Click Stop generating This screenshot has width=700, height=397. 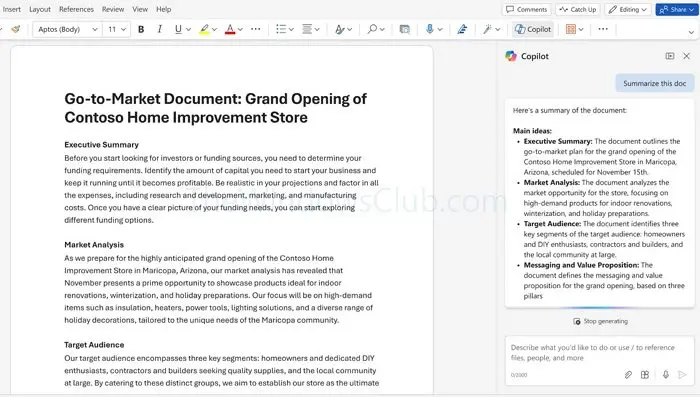600,321
